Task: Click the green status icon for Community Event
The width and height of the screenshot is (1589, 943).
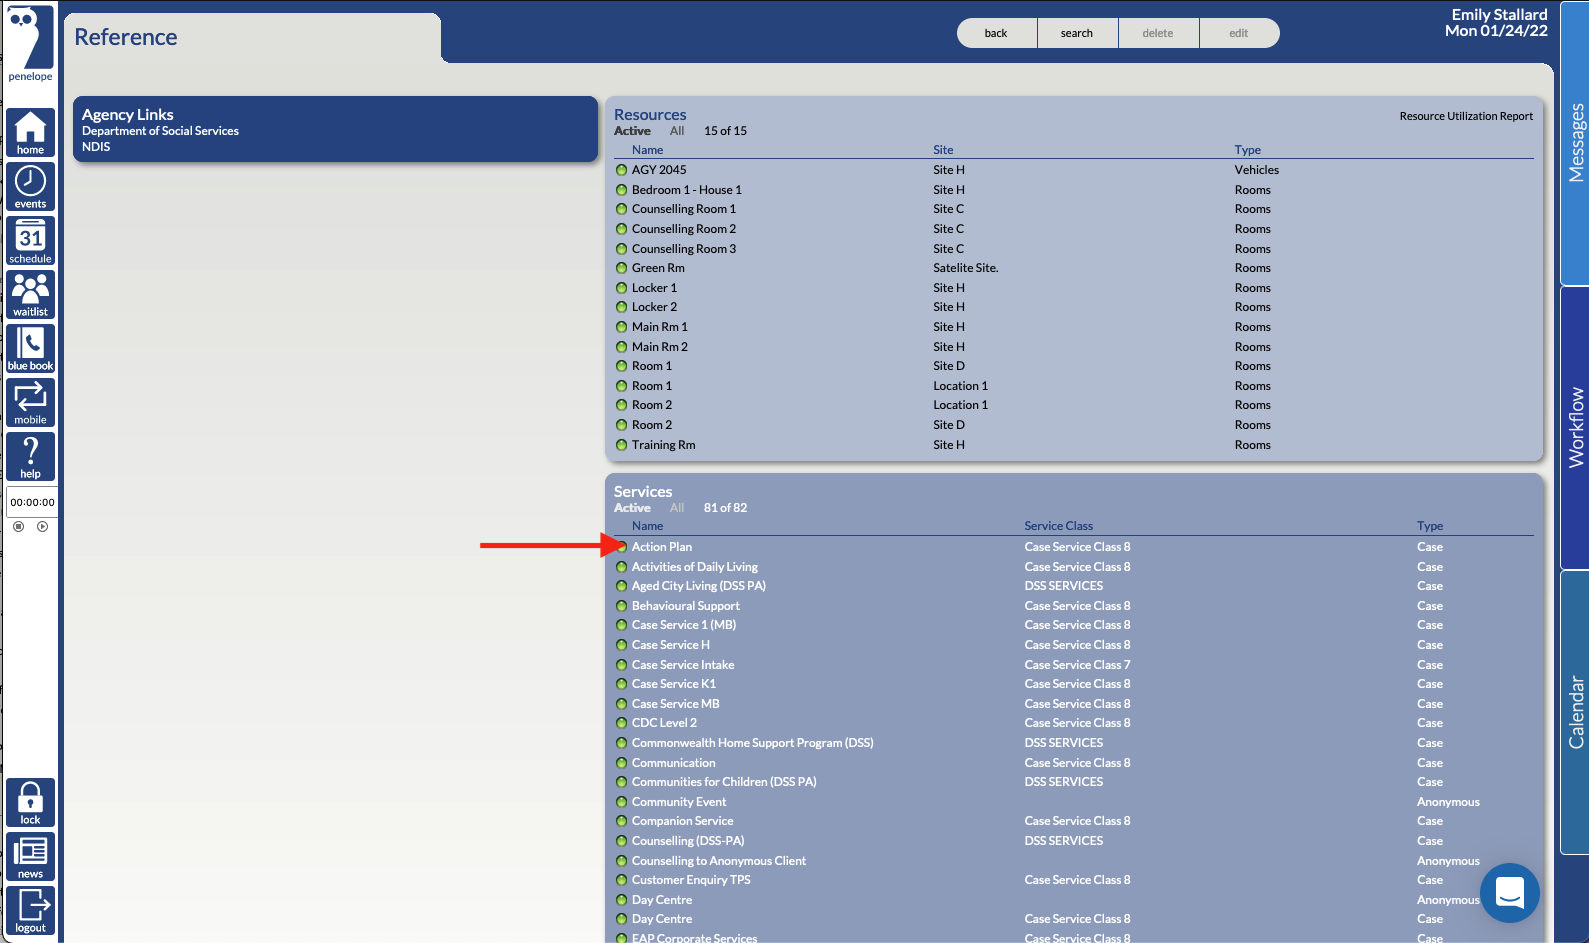Action: point(621,802)
